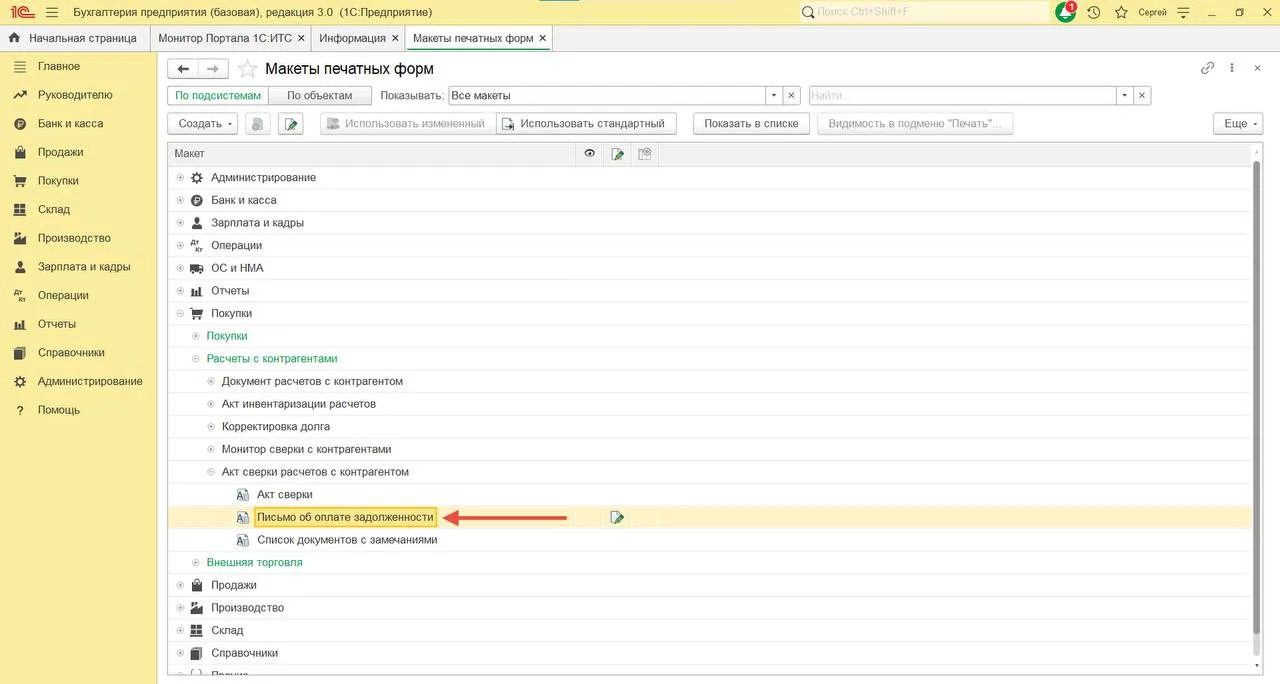
Task: Click the Найти search input
Action: (963, 96)
